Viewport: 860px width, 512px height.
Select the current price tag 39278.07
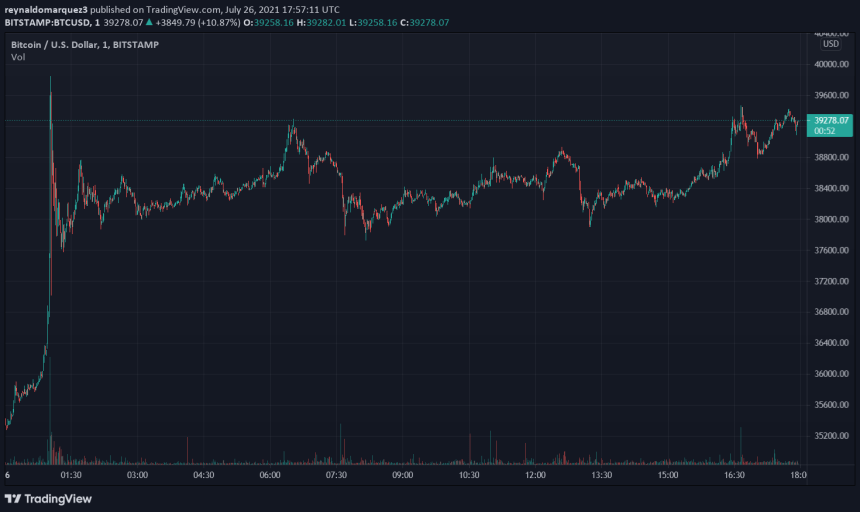coord(830,125)
